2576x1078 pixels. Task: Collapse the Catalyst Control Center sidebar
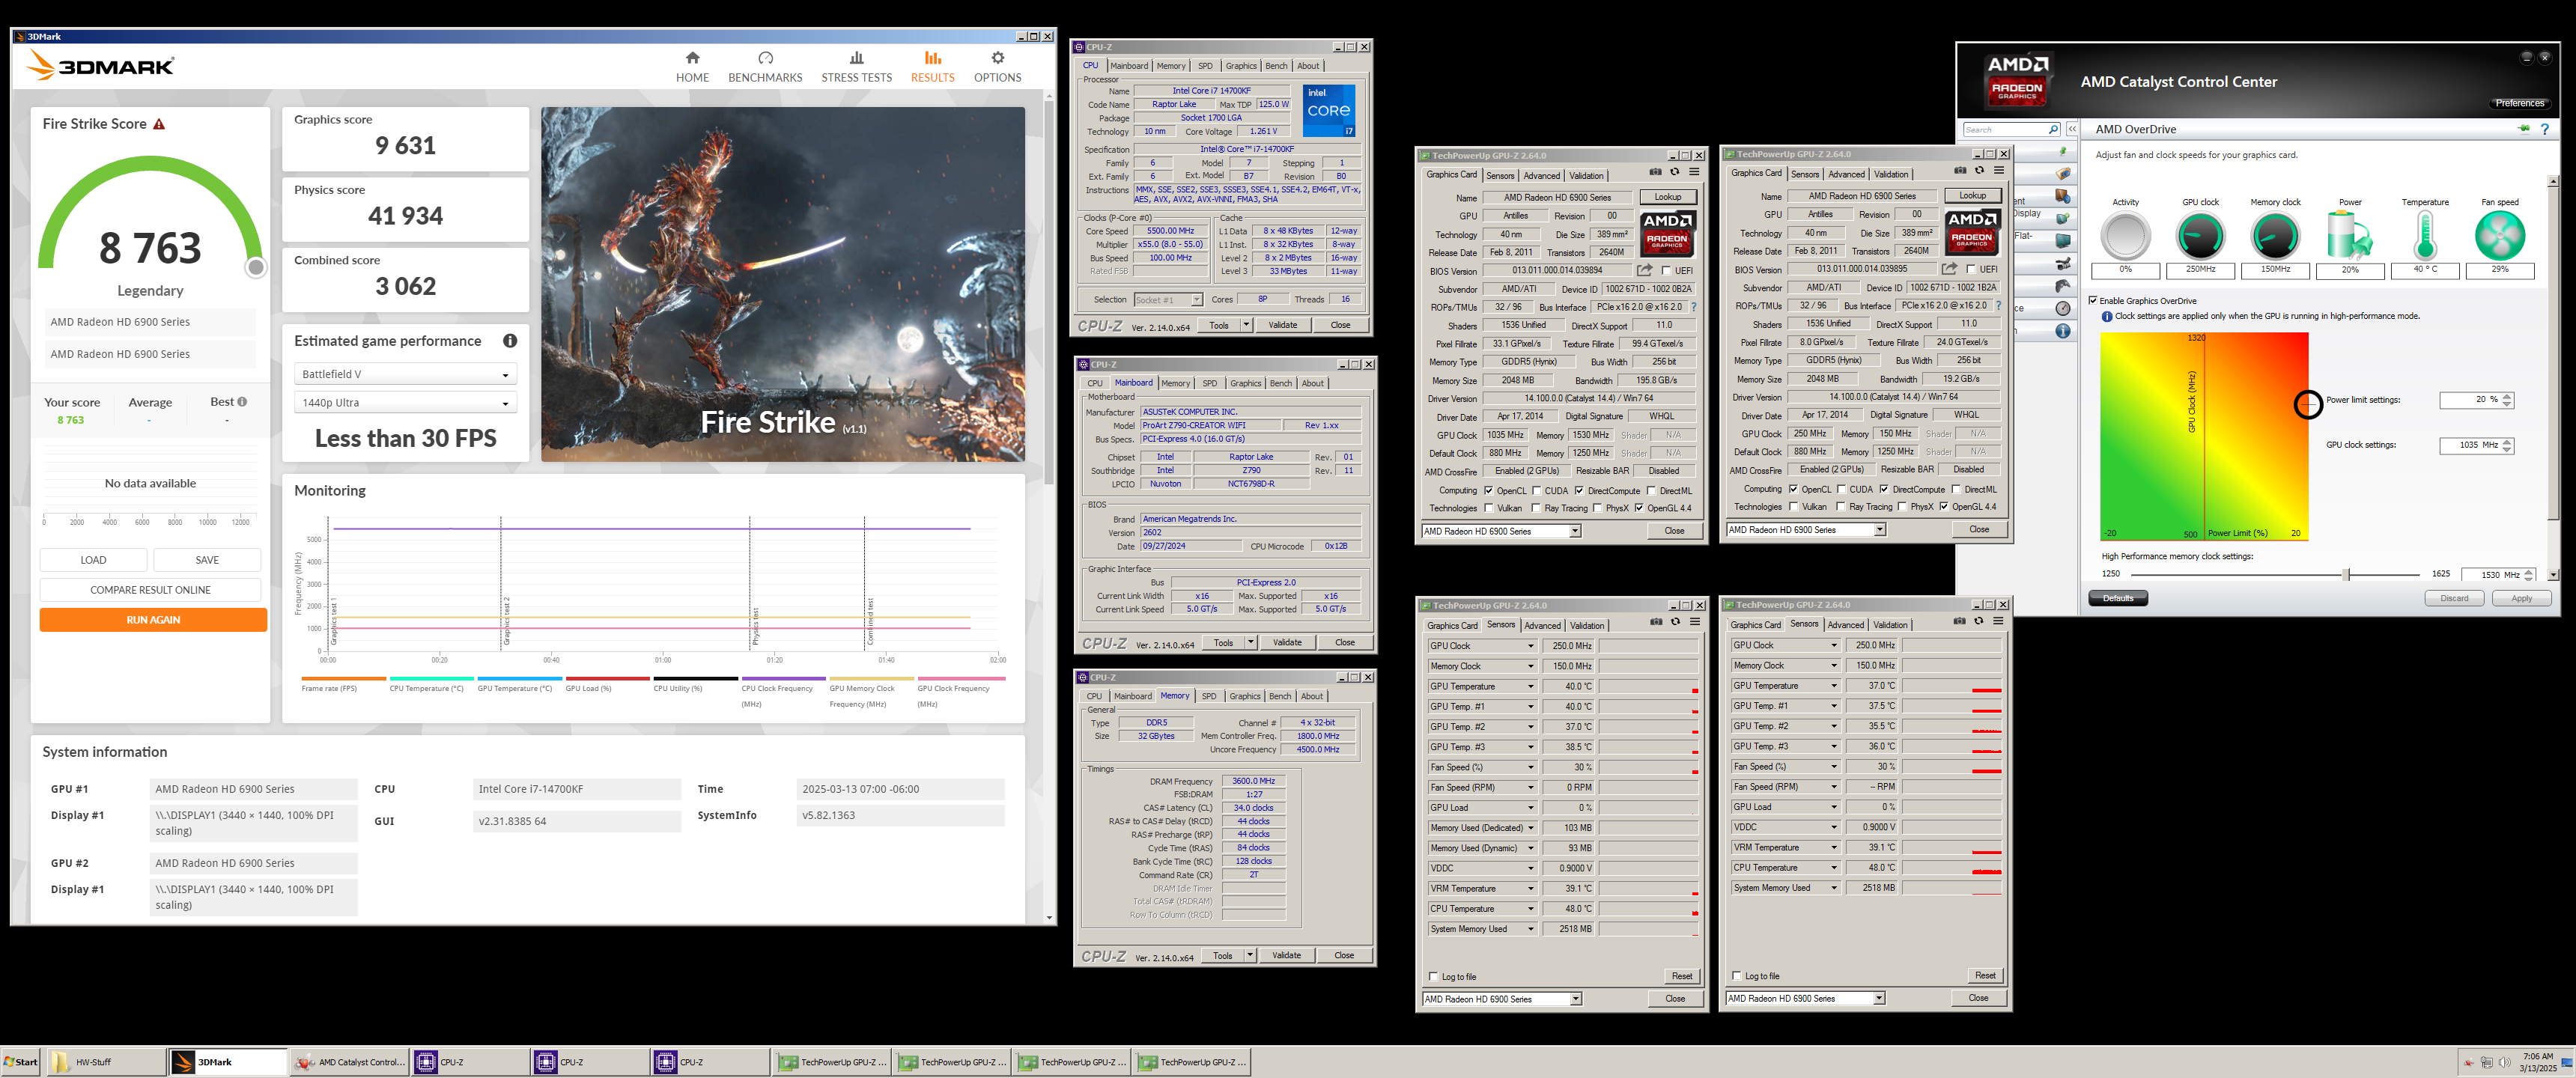(x=2072, y=130)
